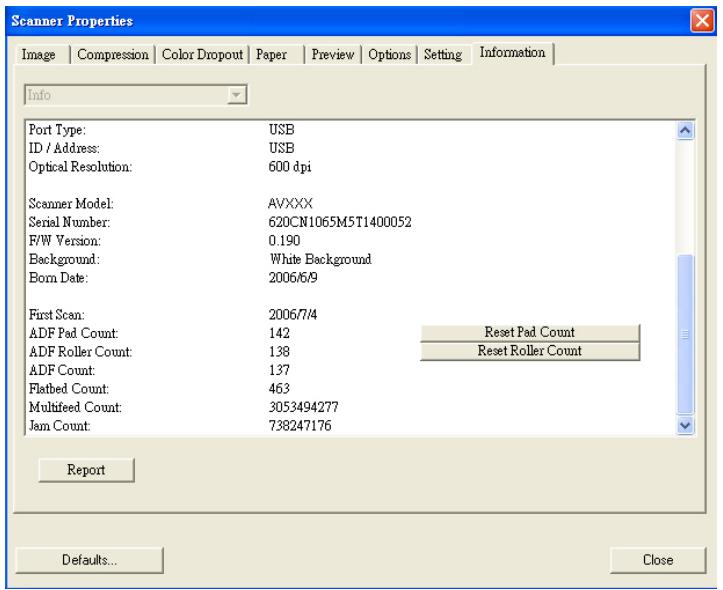Image resolution: width=723 pixels, height=590 pixels.
Task: Click the Multifeed Count label
Action: tap(76, 407)
